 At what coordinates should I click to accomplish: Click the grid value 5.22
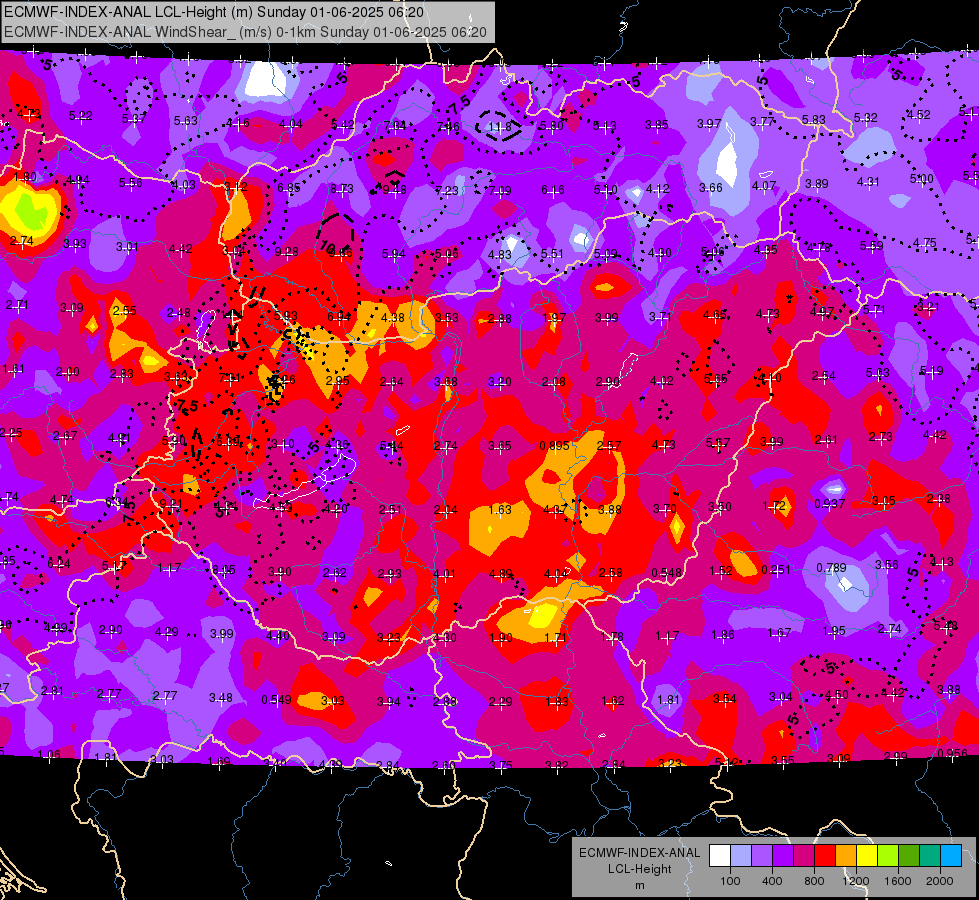point(81,116)
